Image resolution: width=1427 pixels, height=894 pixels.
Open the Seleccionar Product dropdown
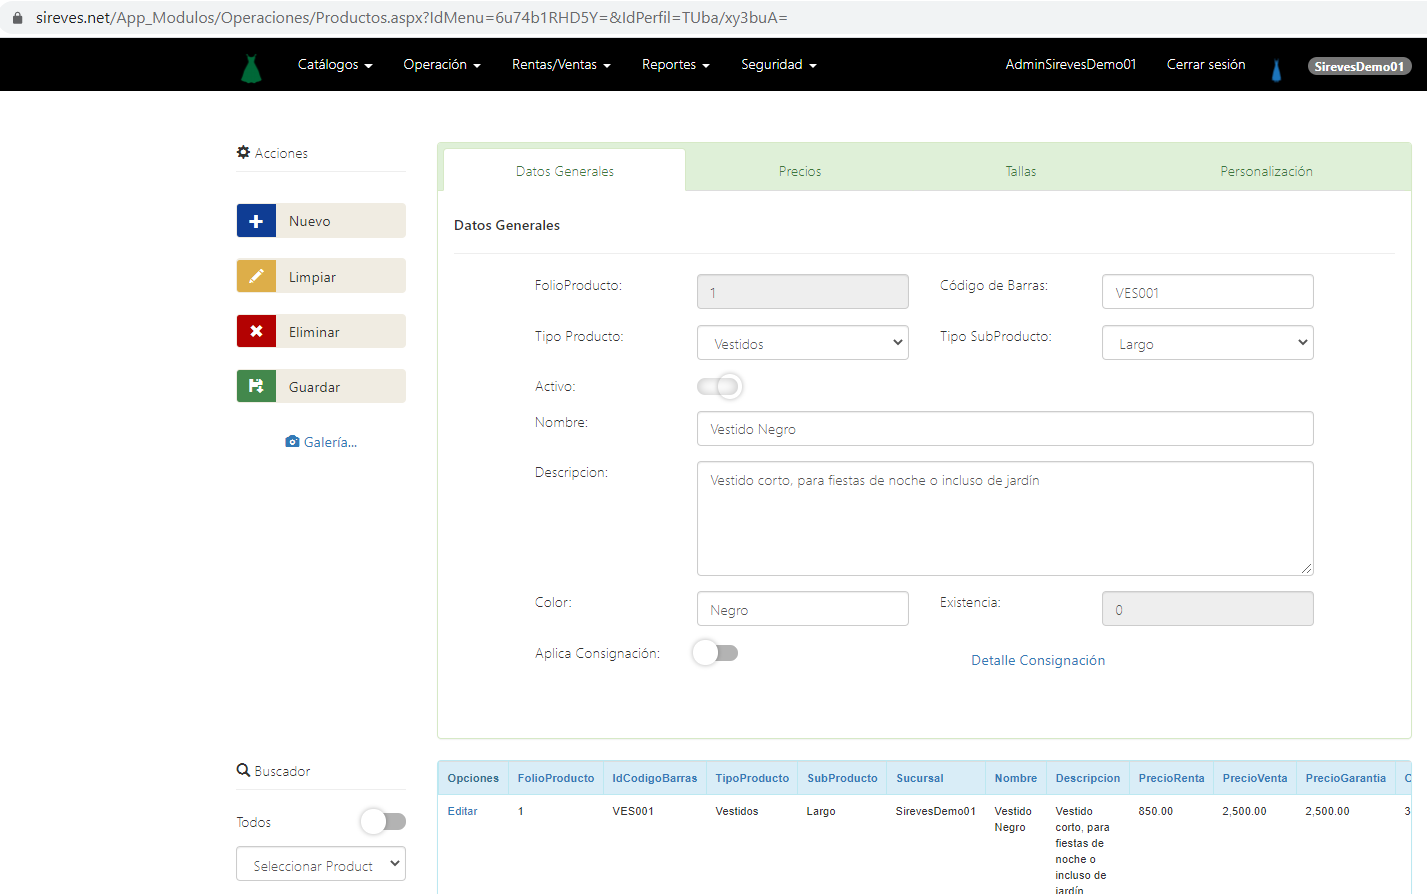tap(321, 865)
